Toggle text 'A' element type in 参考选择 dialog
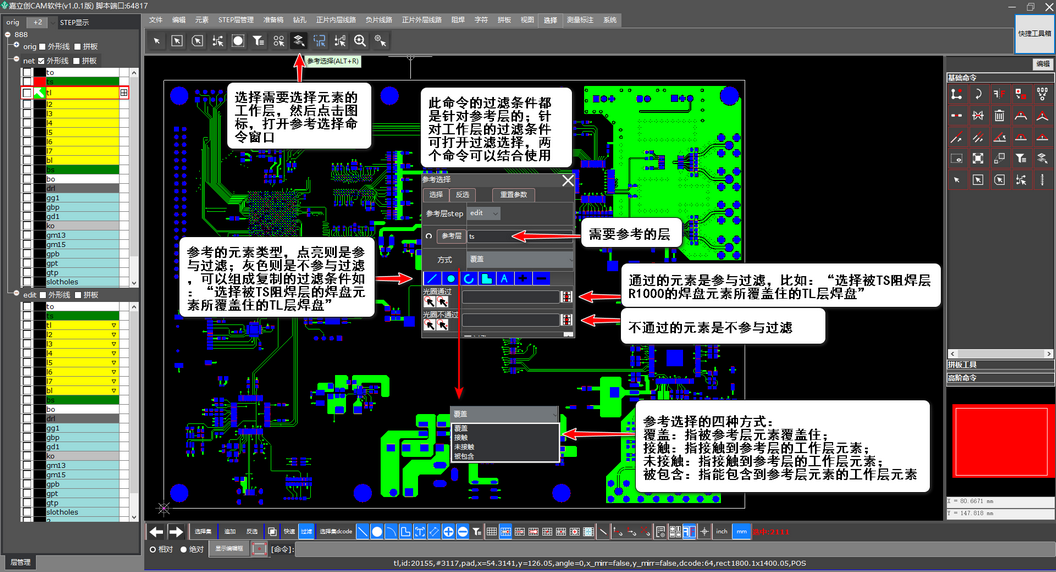 [504, 278]
